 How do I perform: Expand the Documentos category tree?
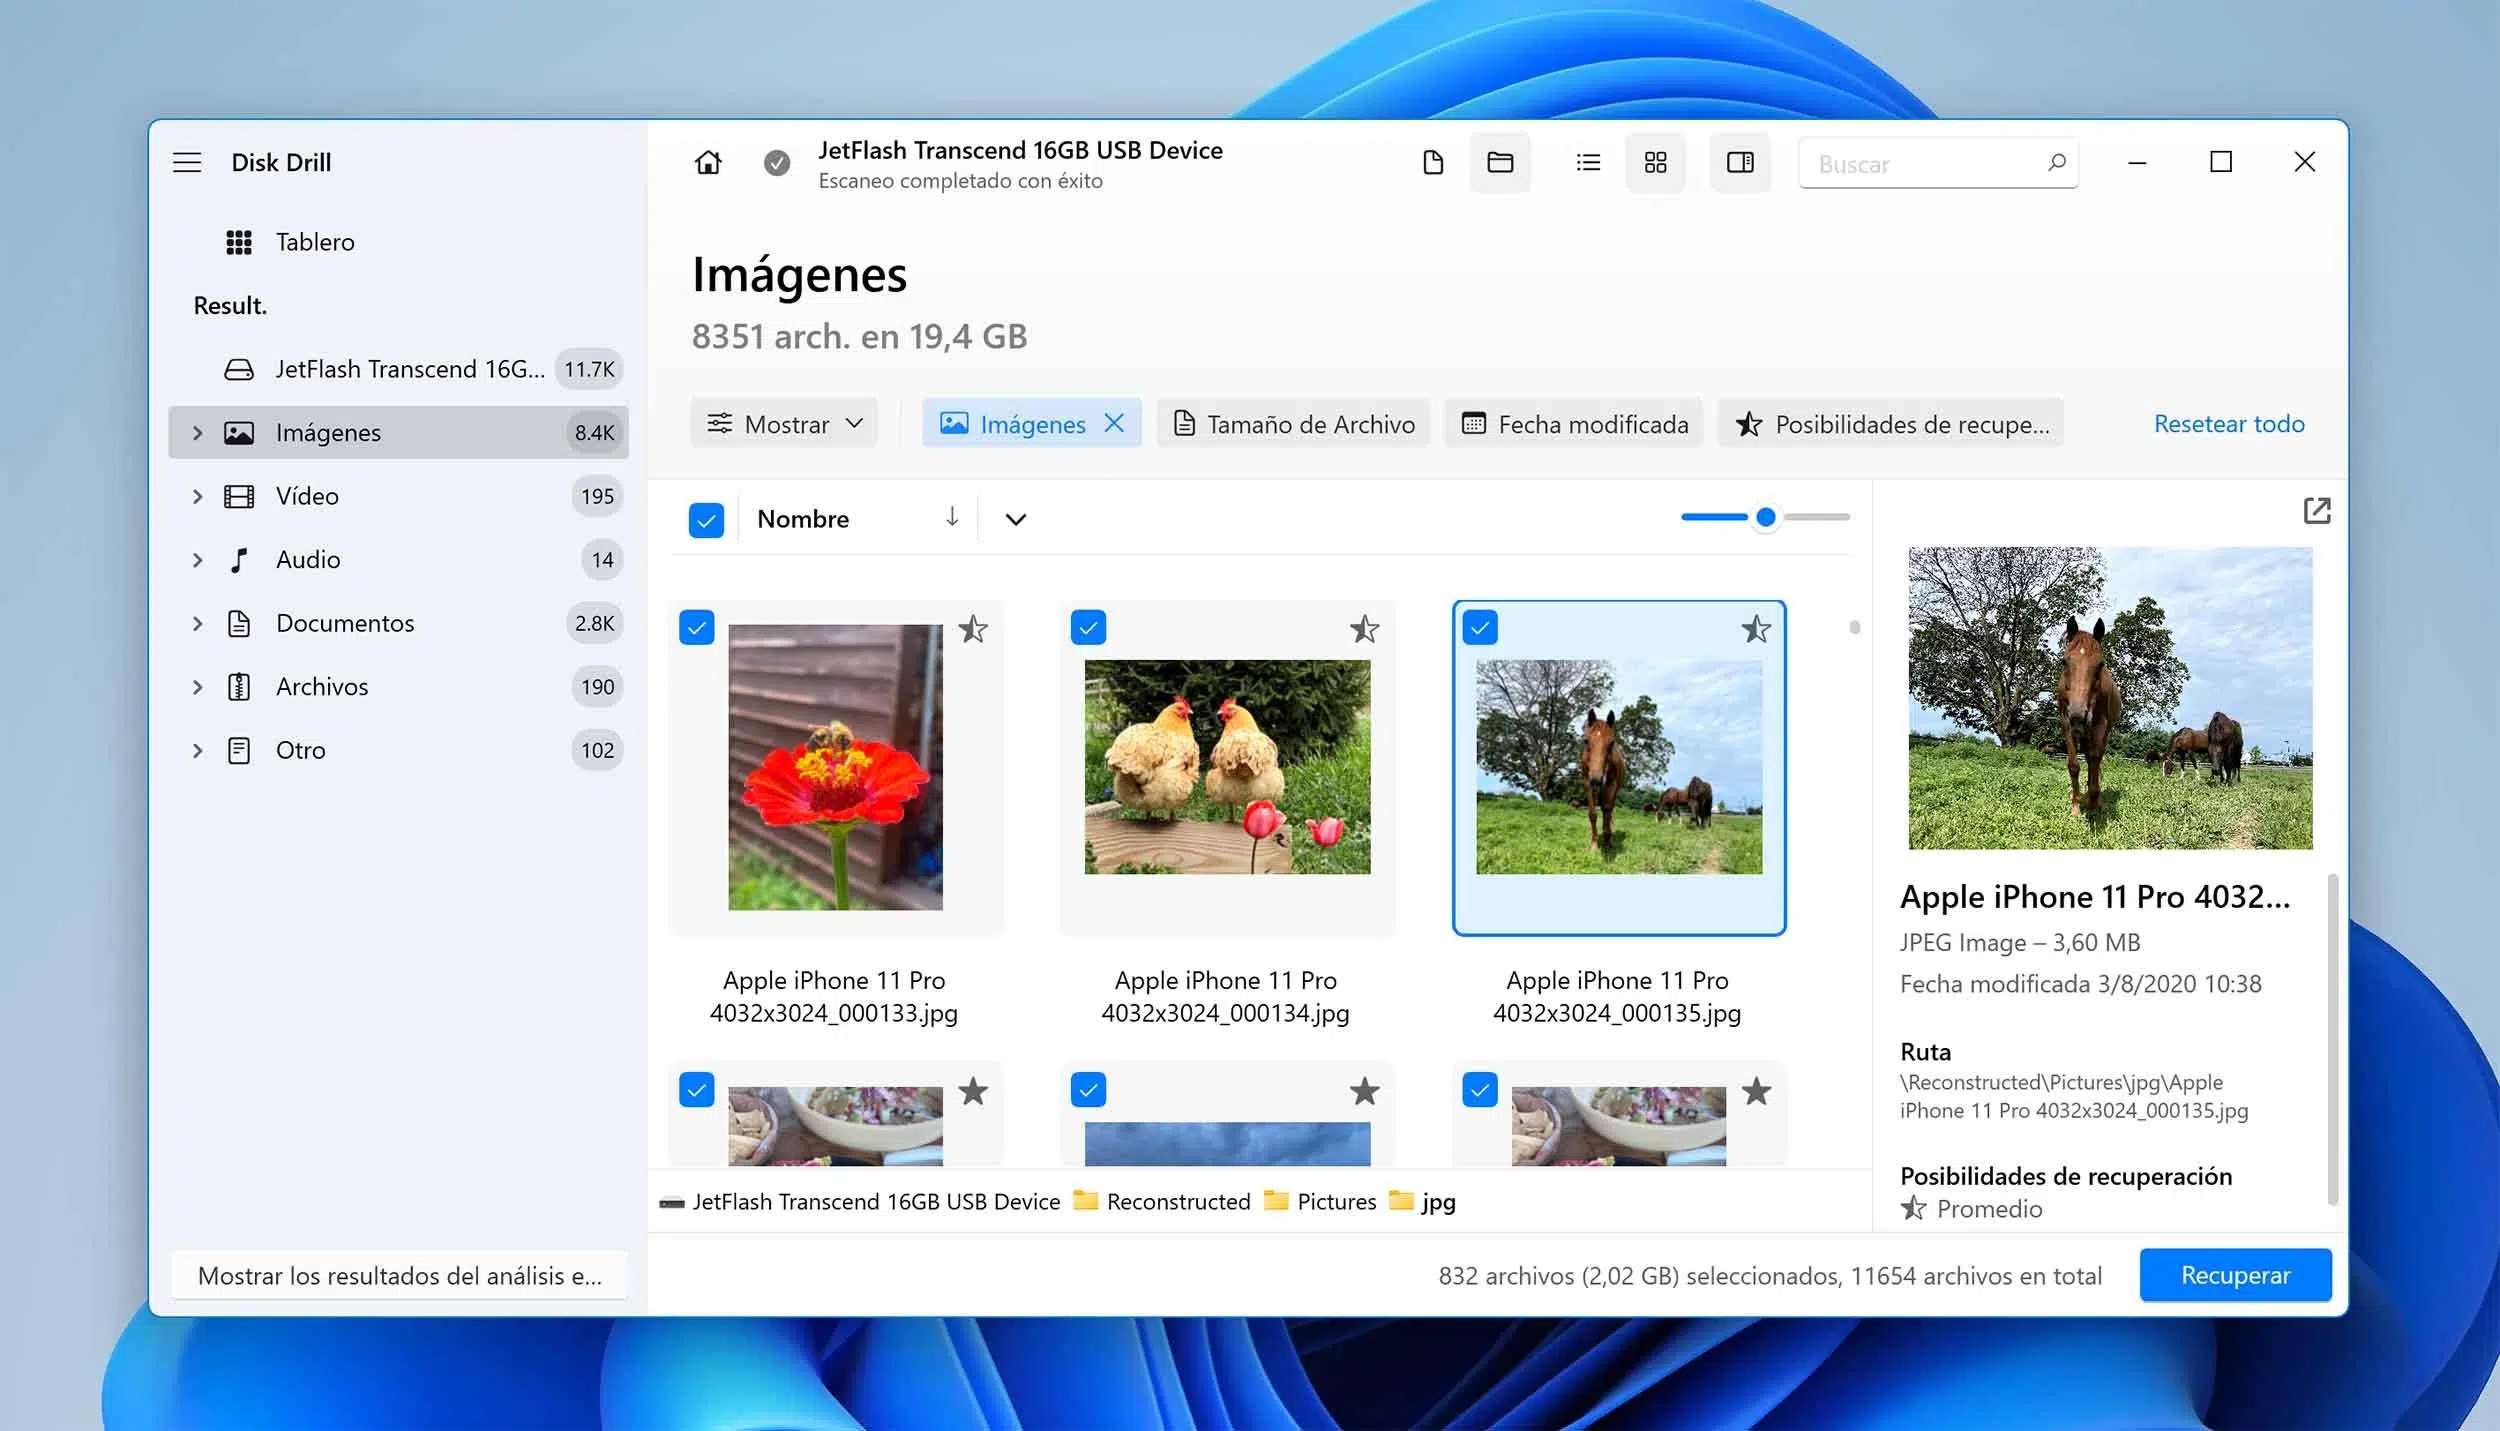[x=198, y=623]
